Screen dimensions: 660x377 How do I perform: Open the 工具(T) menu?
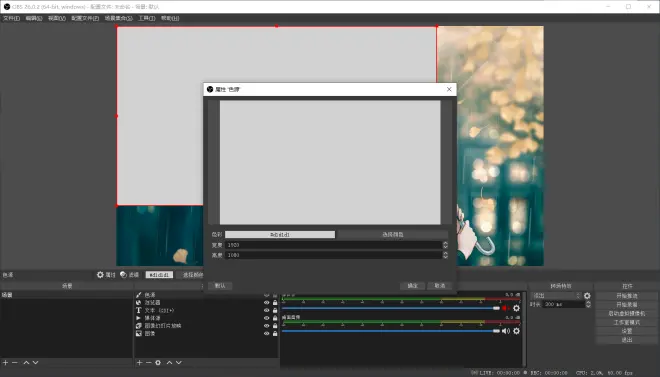point(147,18)
